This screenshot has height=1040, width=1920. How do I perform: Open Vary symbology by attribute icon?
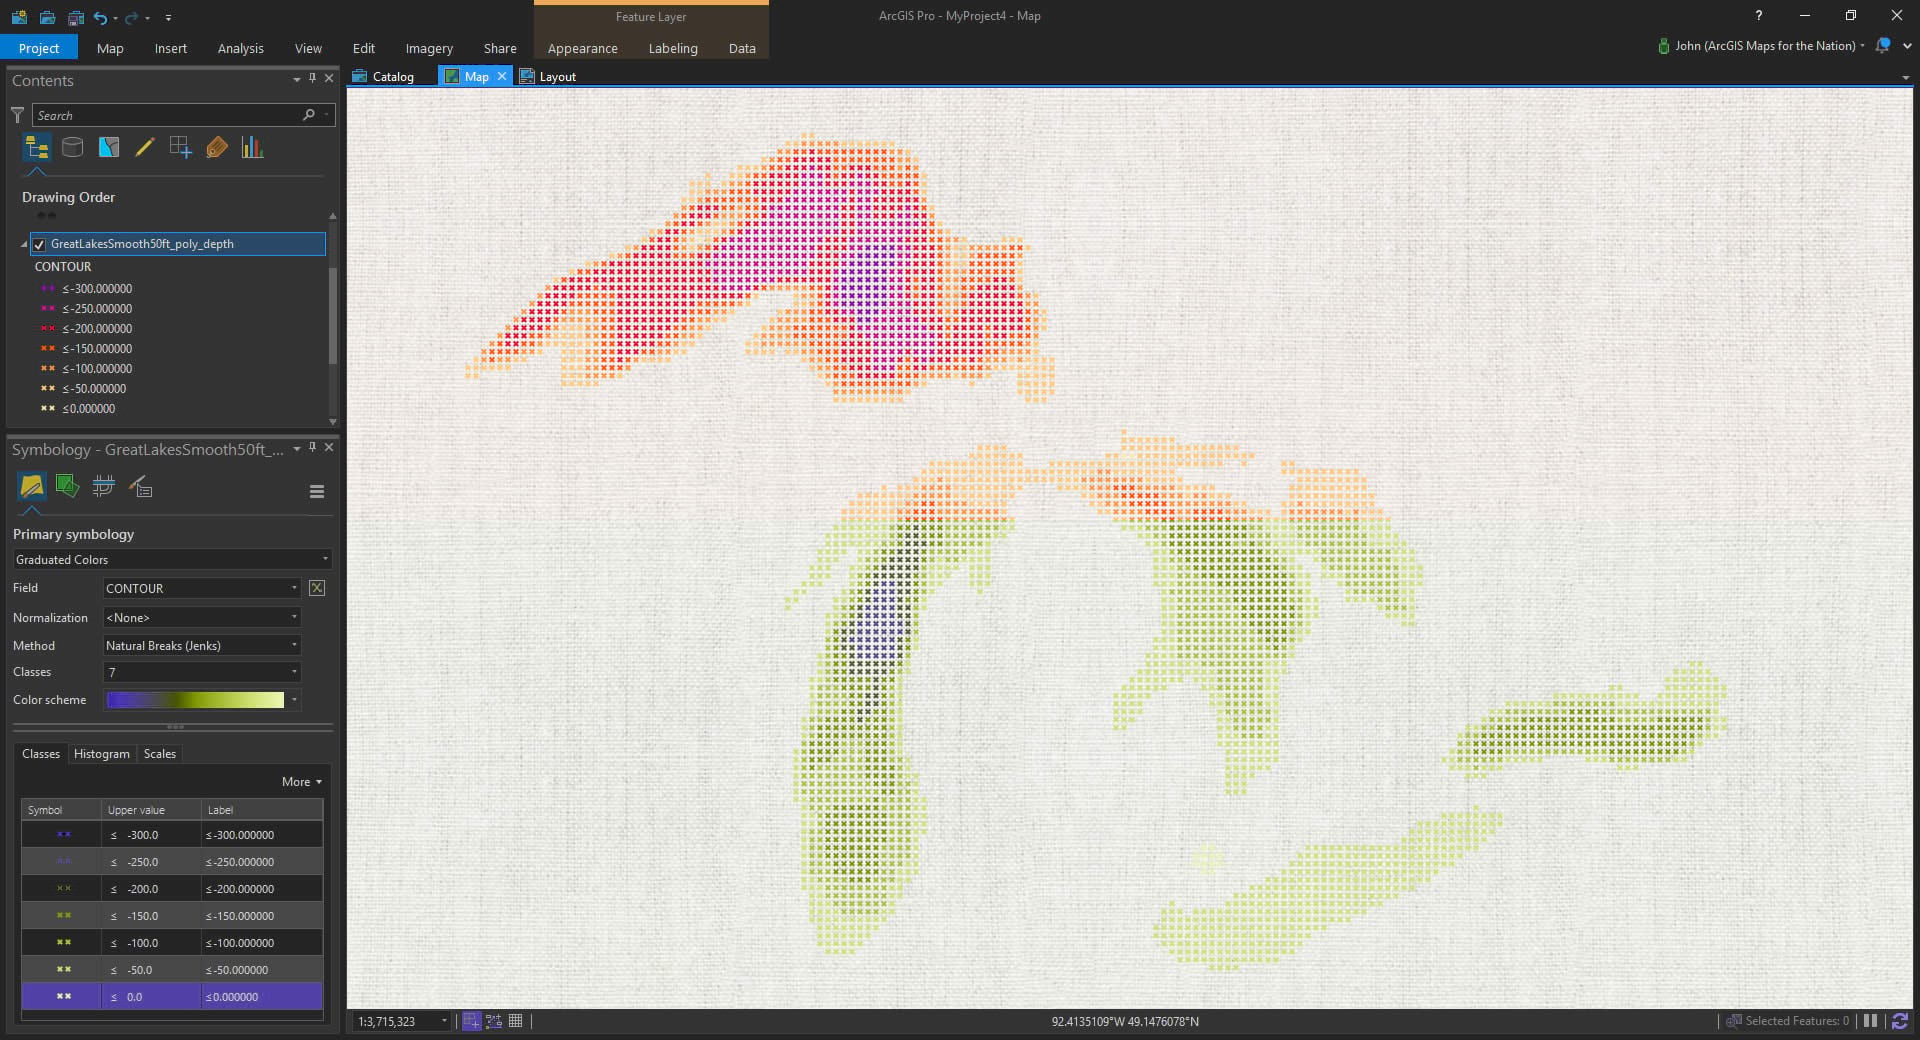click(x=67, y=486)
